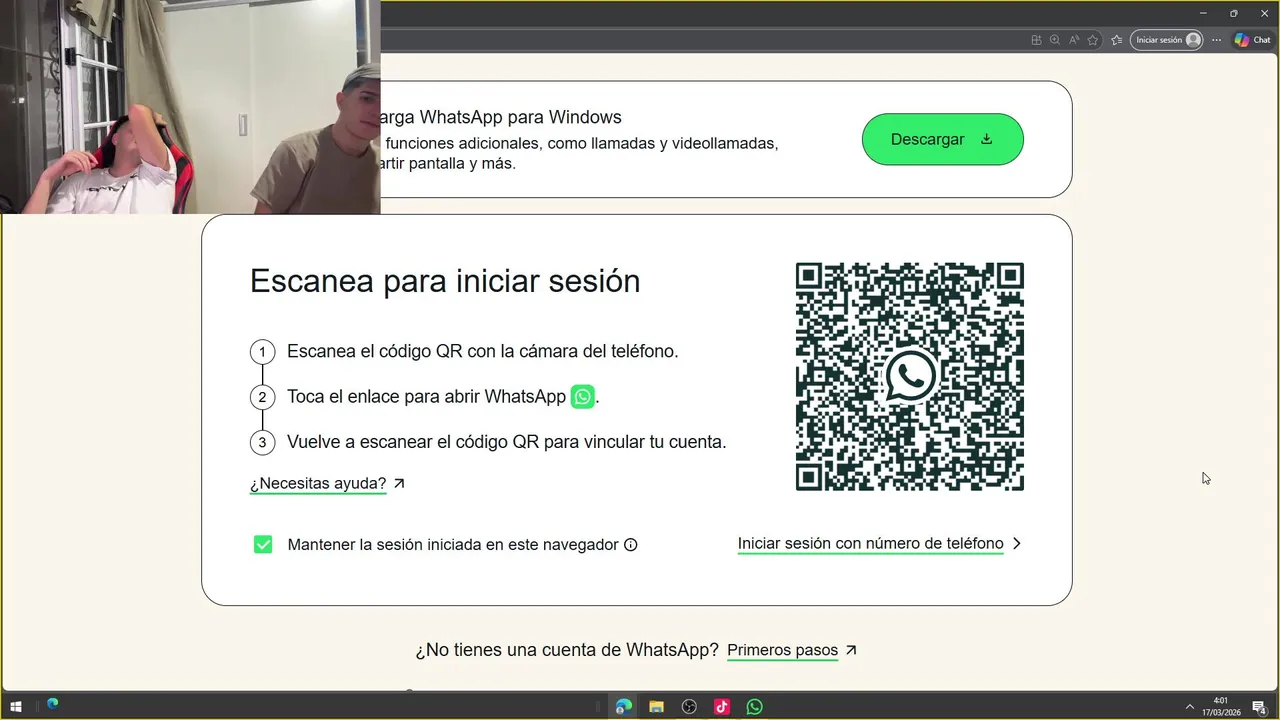Click the arrow icon after Primeros pasos
The image size is (1280, 720).
coord(851,650)
